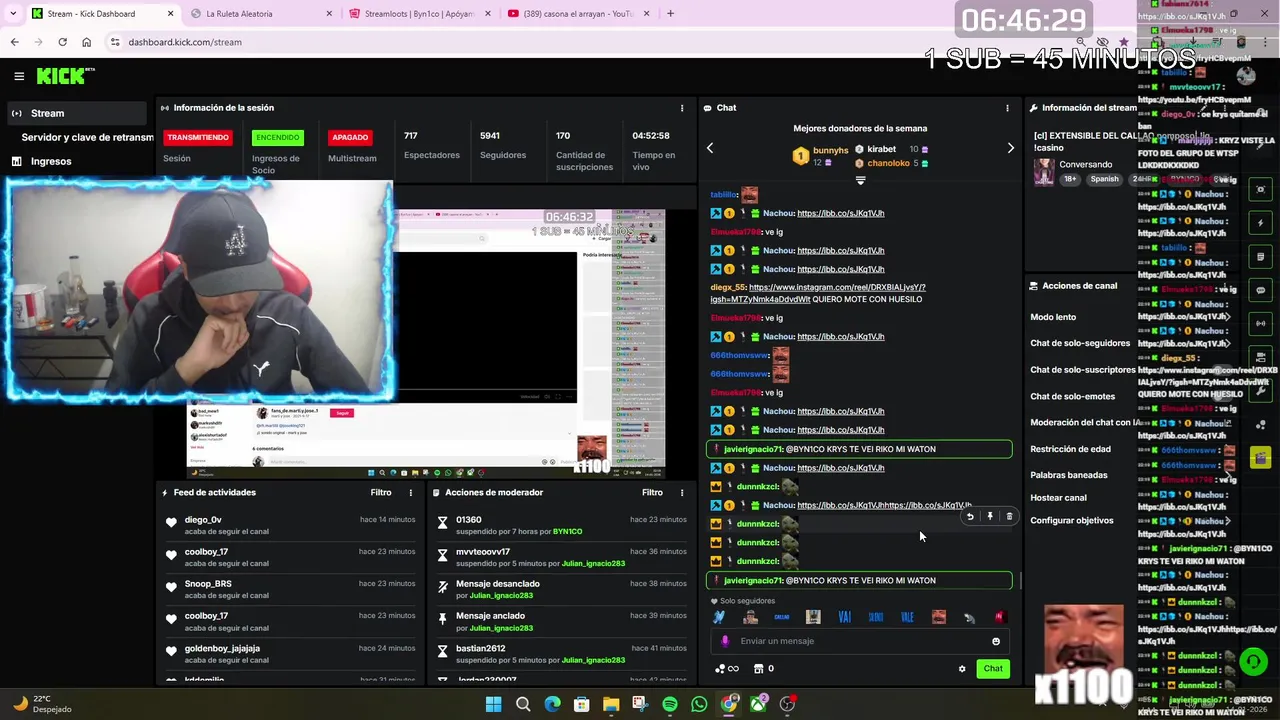Click in Enviar un mensaje field
The height and width of the screenshot is (720, 1280).
point(860,641)
